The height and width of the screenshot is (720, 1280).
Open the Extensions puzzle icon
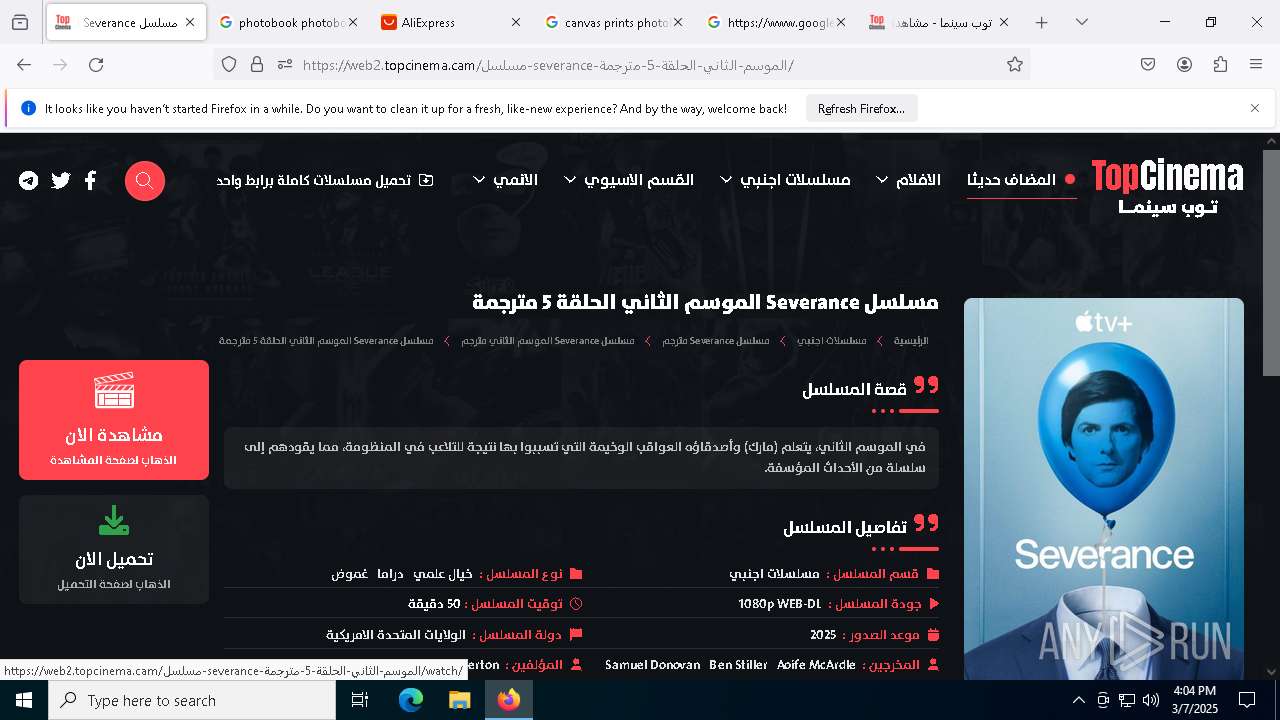pos(1220,65)
